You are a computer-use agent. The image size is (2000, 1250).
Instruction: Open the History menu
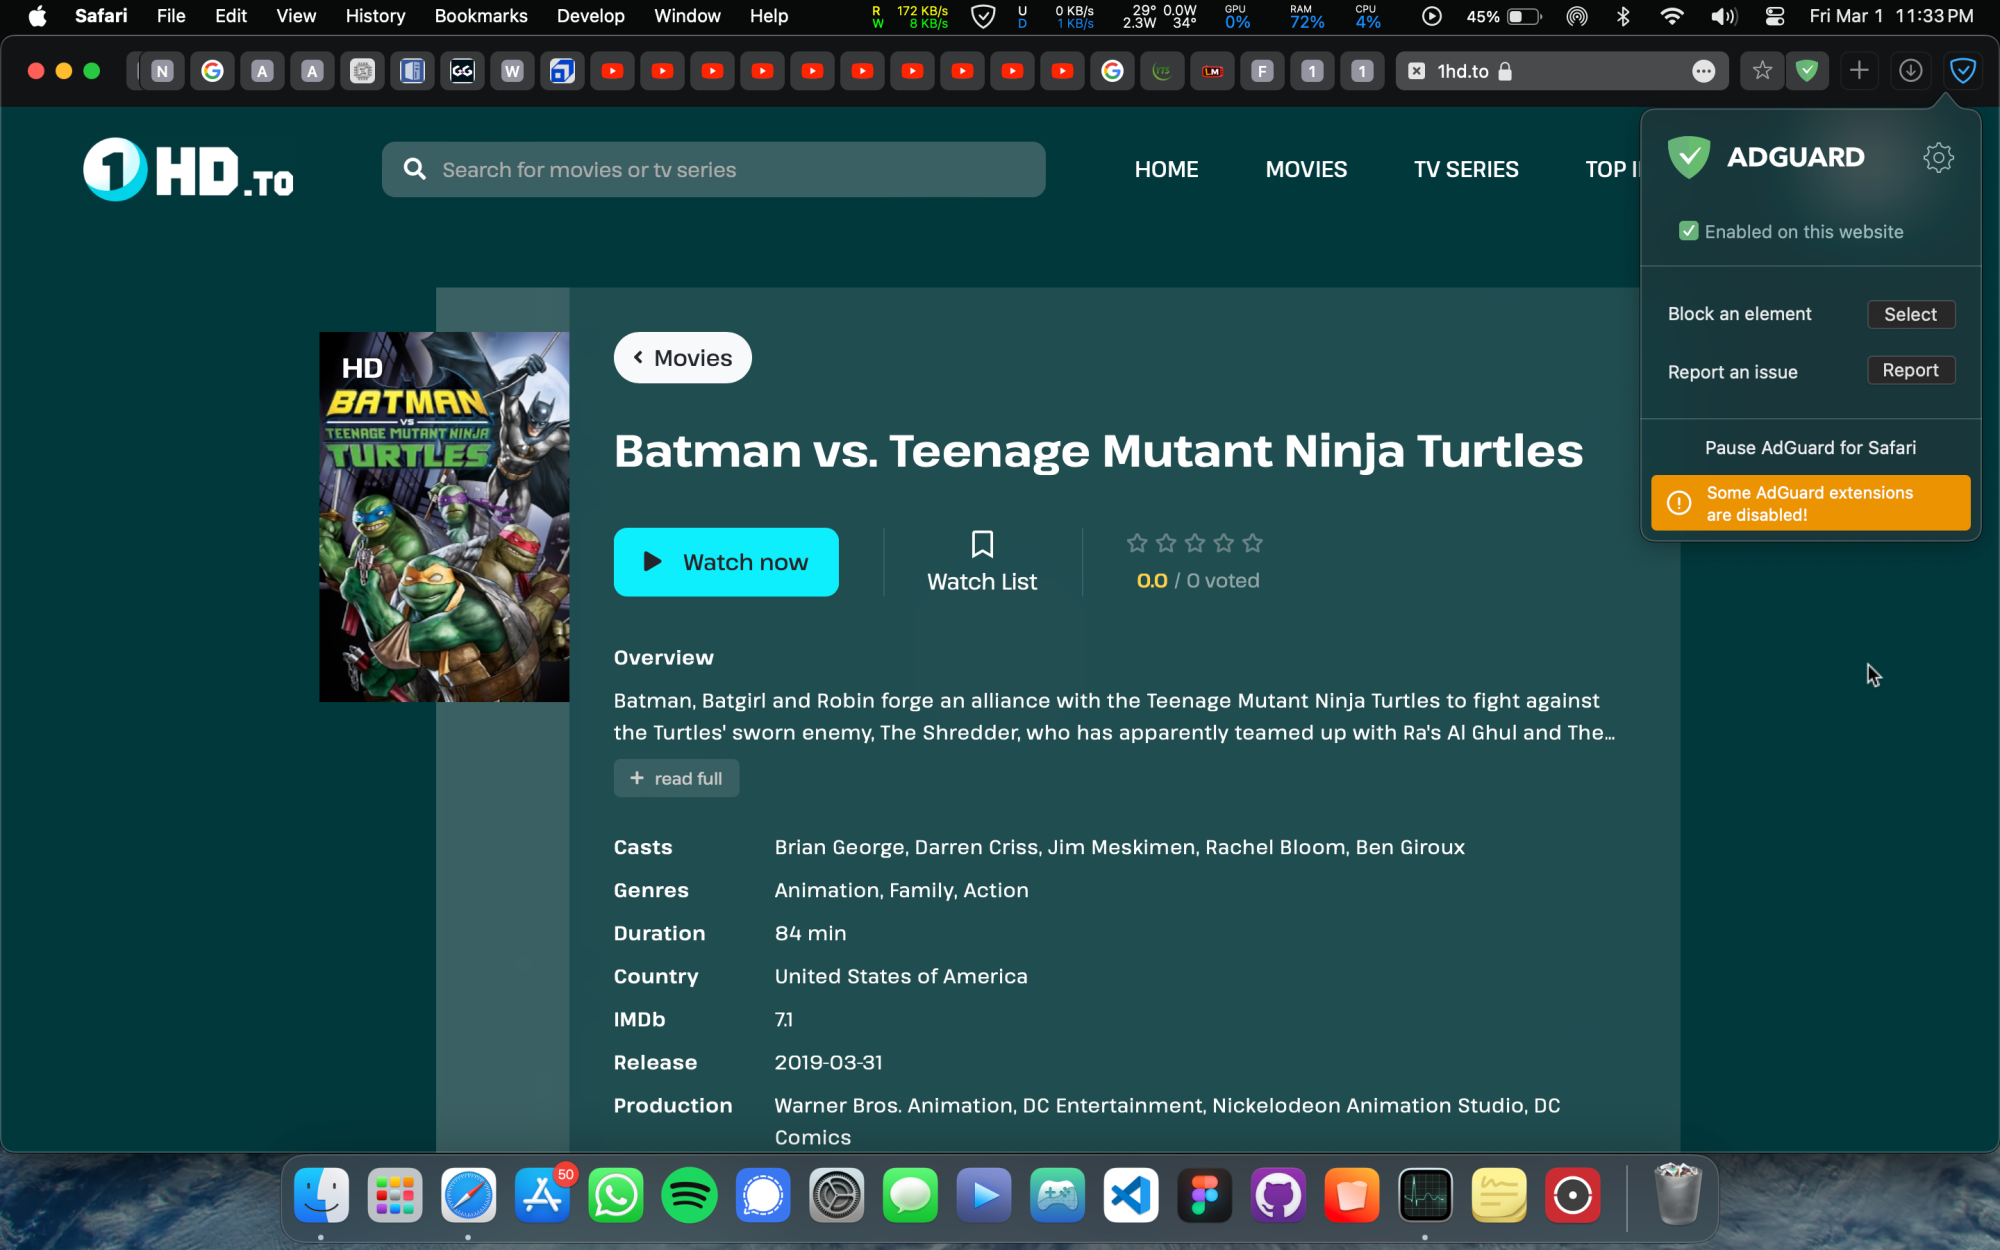pyautogui.click(x=375, y=16)
